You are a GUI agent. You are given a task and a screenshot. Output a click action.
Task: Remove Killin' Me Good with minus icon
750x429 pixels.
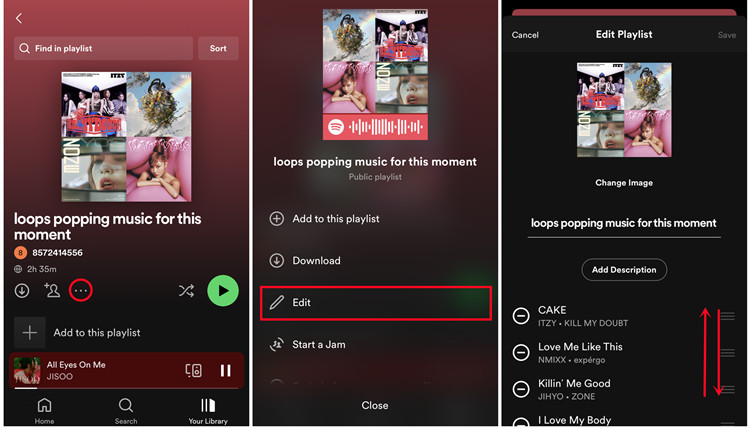pyautogui.click(x=521, y=389)
